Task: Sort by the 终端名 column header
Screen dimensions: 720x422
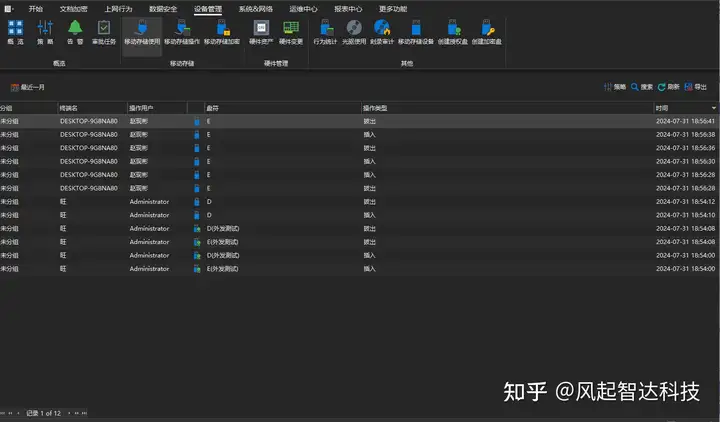Action: click(92, 108)
